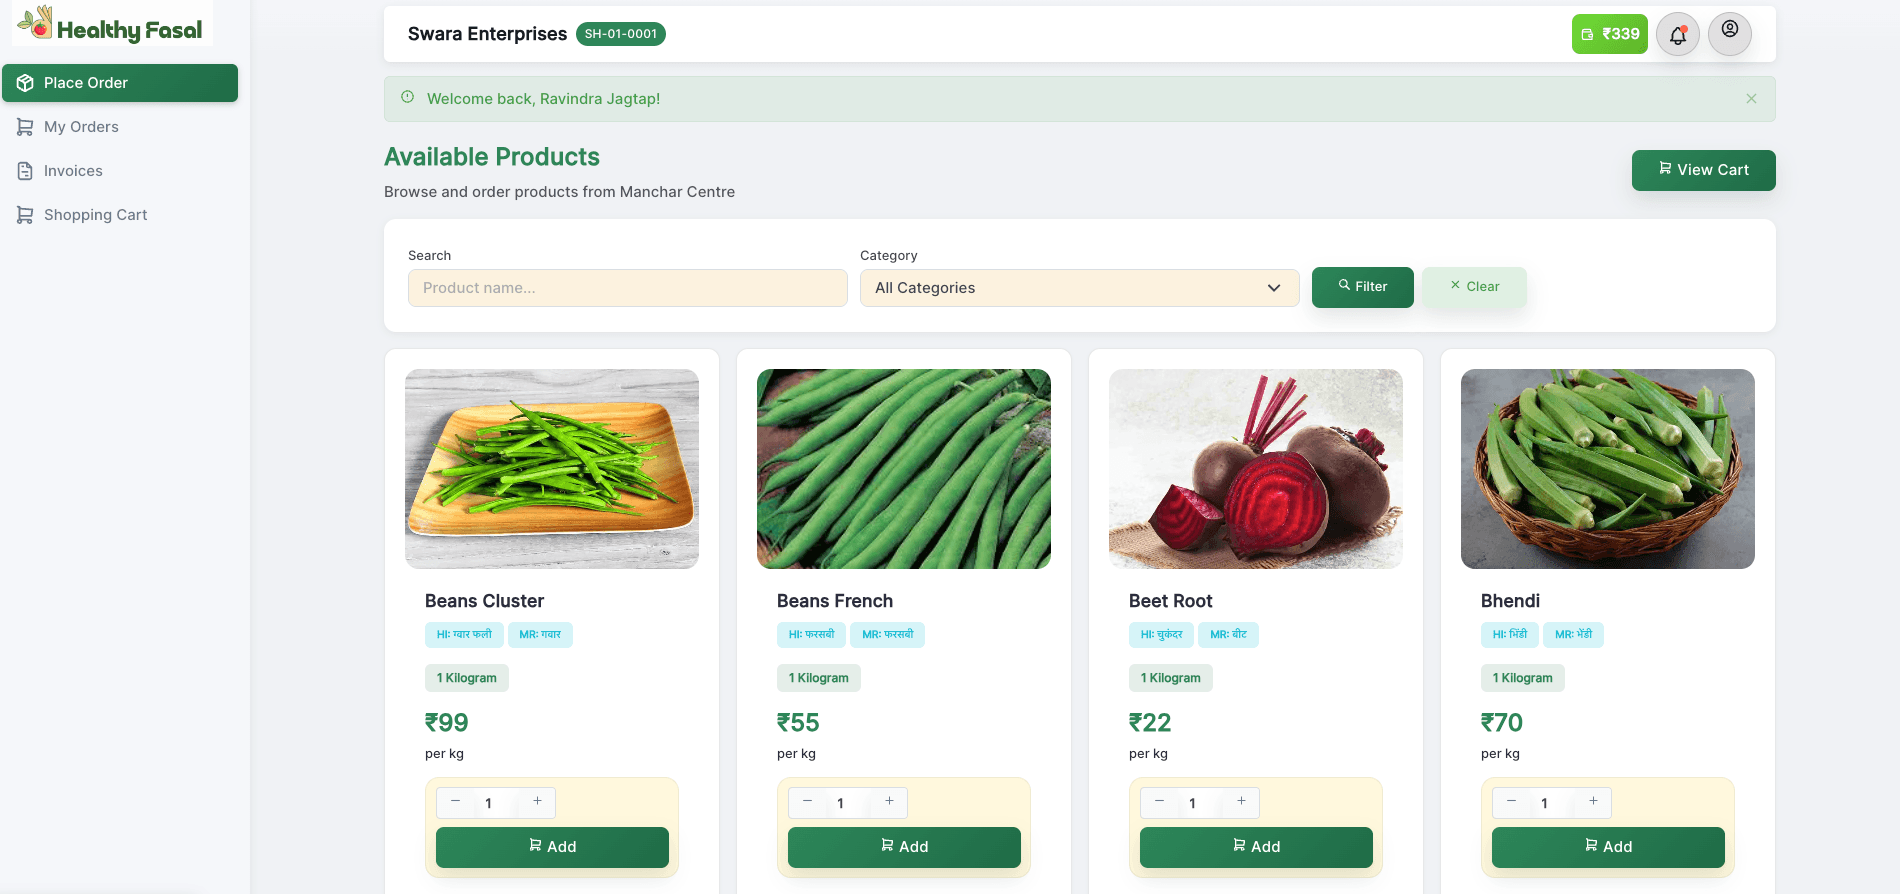Go to My Orders page
Viewport: 1900px width, 894px height.
tap(81, 127)
